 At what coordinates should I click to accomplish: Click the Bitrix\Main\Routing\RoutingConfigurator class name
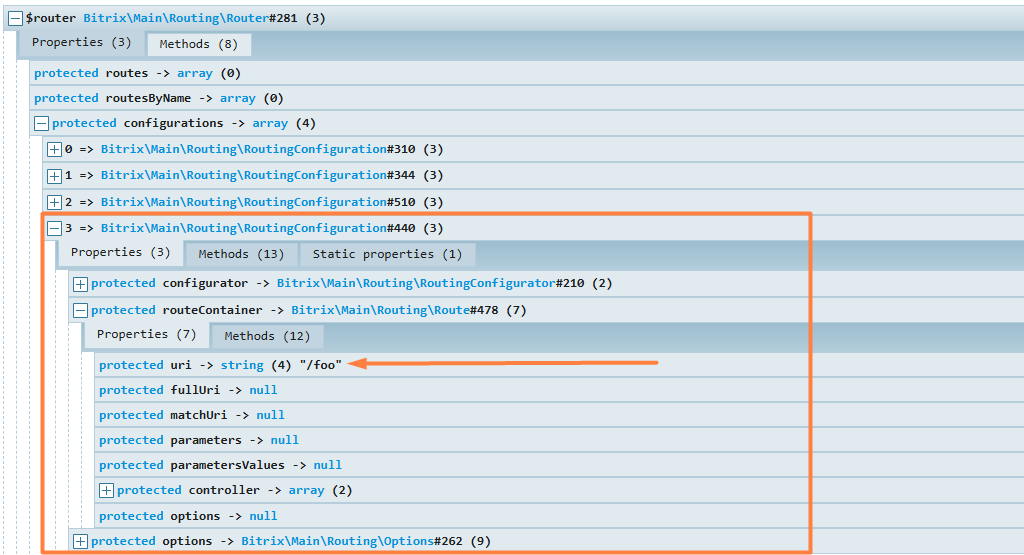[416, 283]
